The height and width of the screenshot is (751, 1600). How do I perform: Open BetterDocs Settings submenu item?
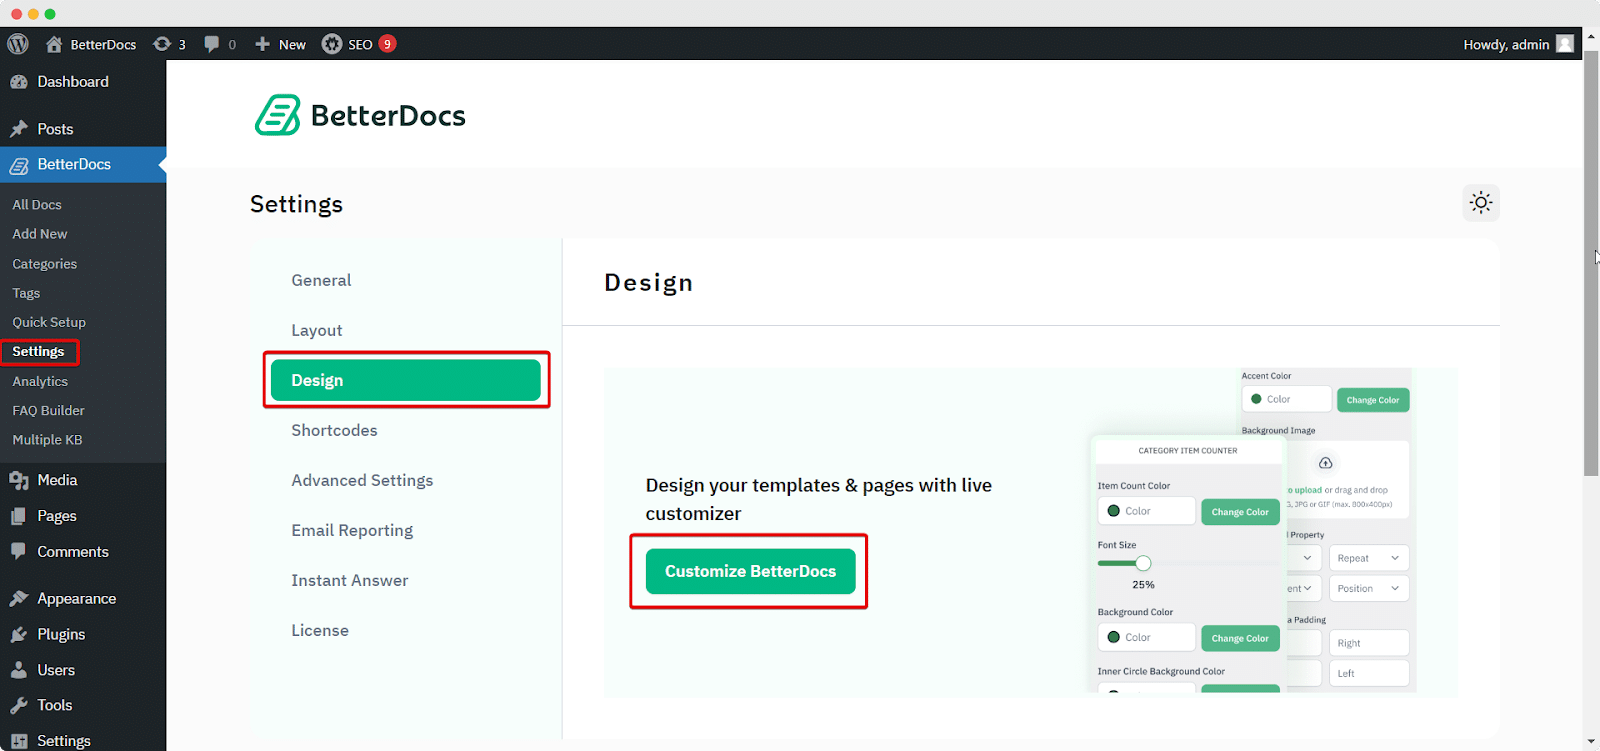[38, 352]
